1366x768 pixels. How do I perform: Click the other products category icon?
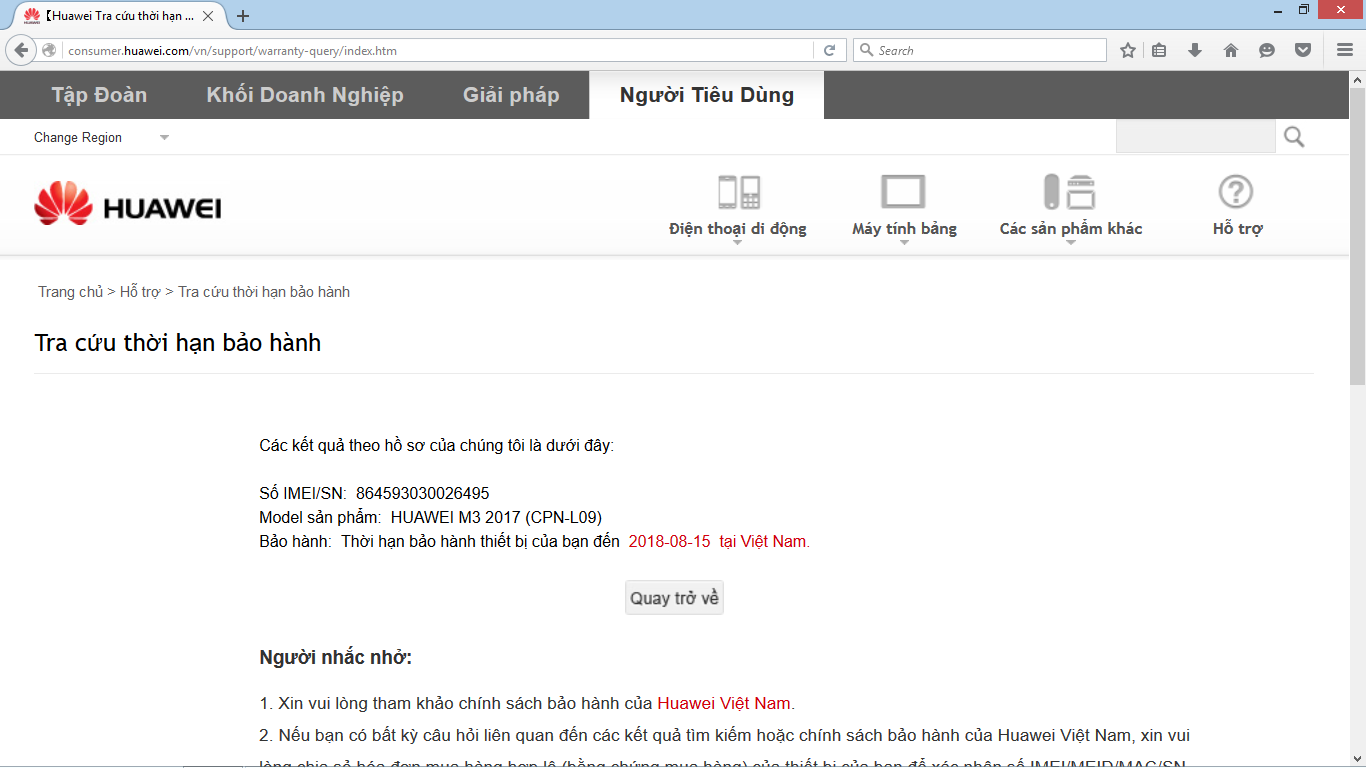coord(1070,192)
